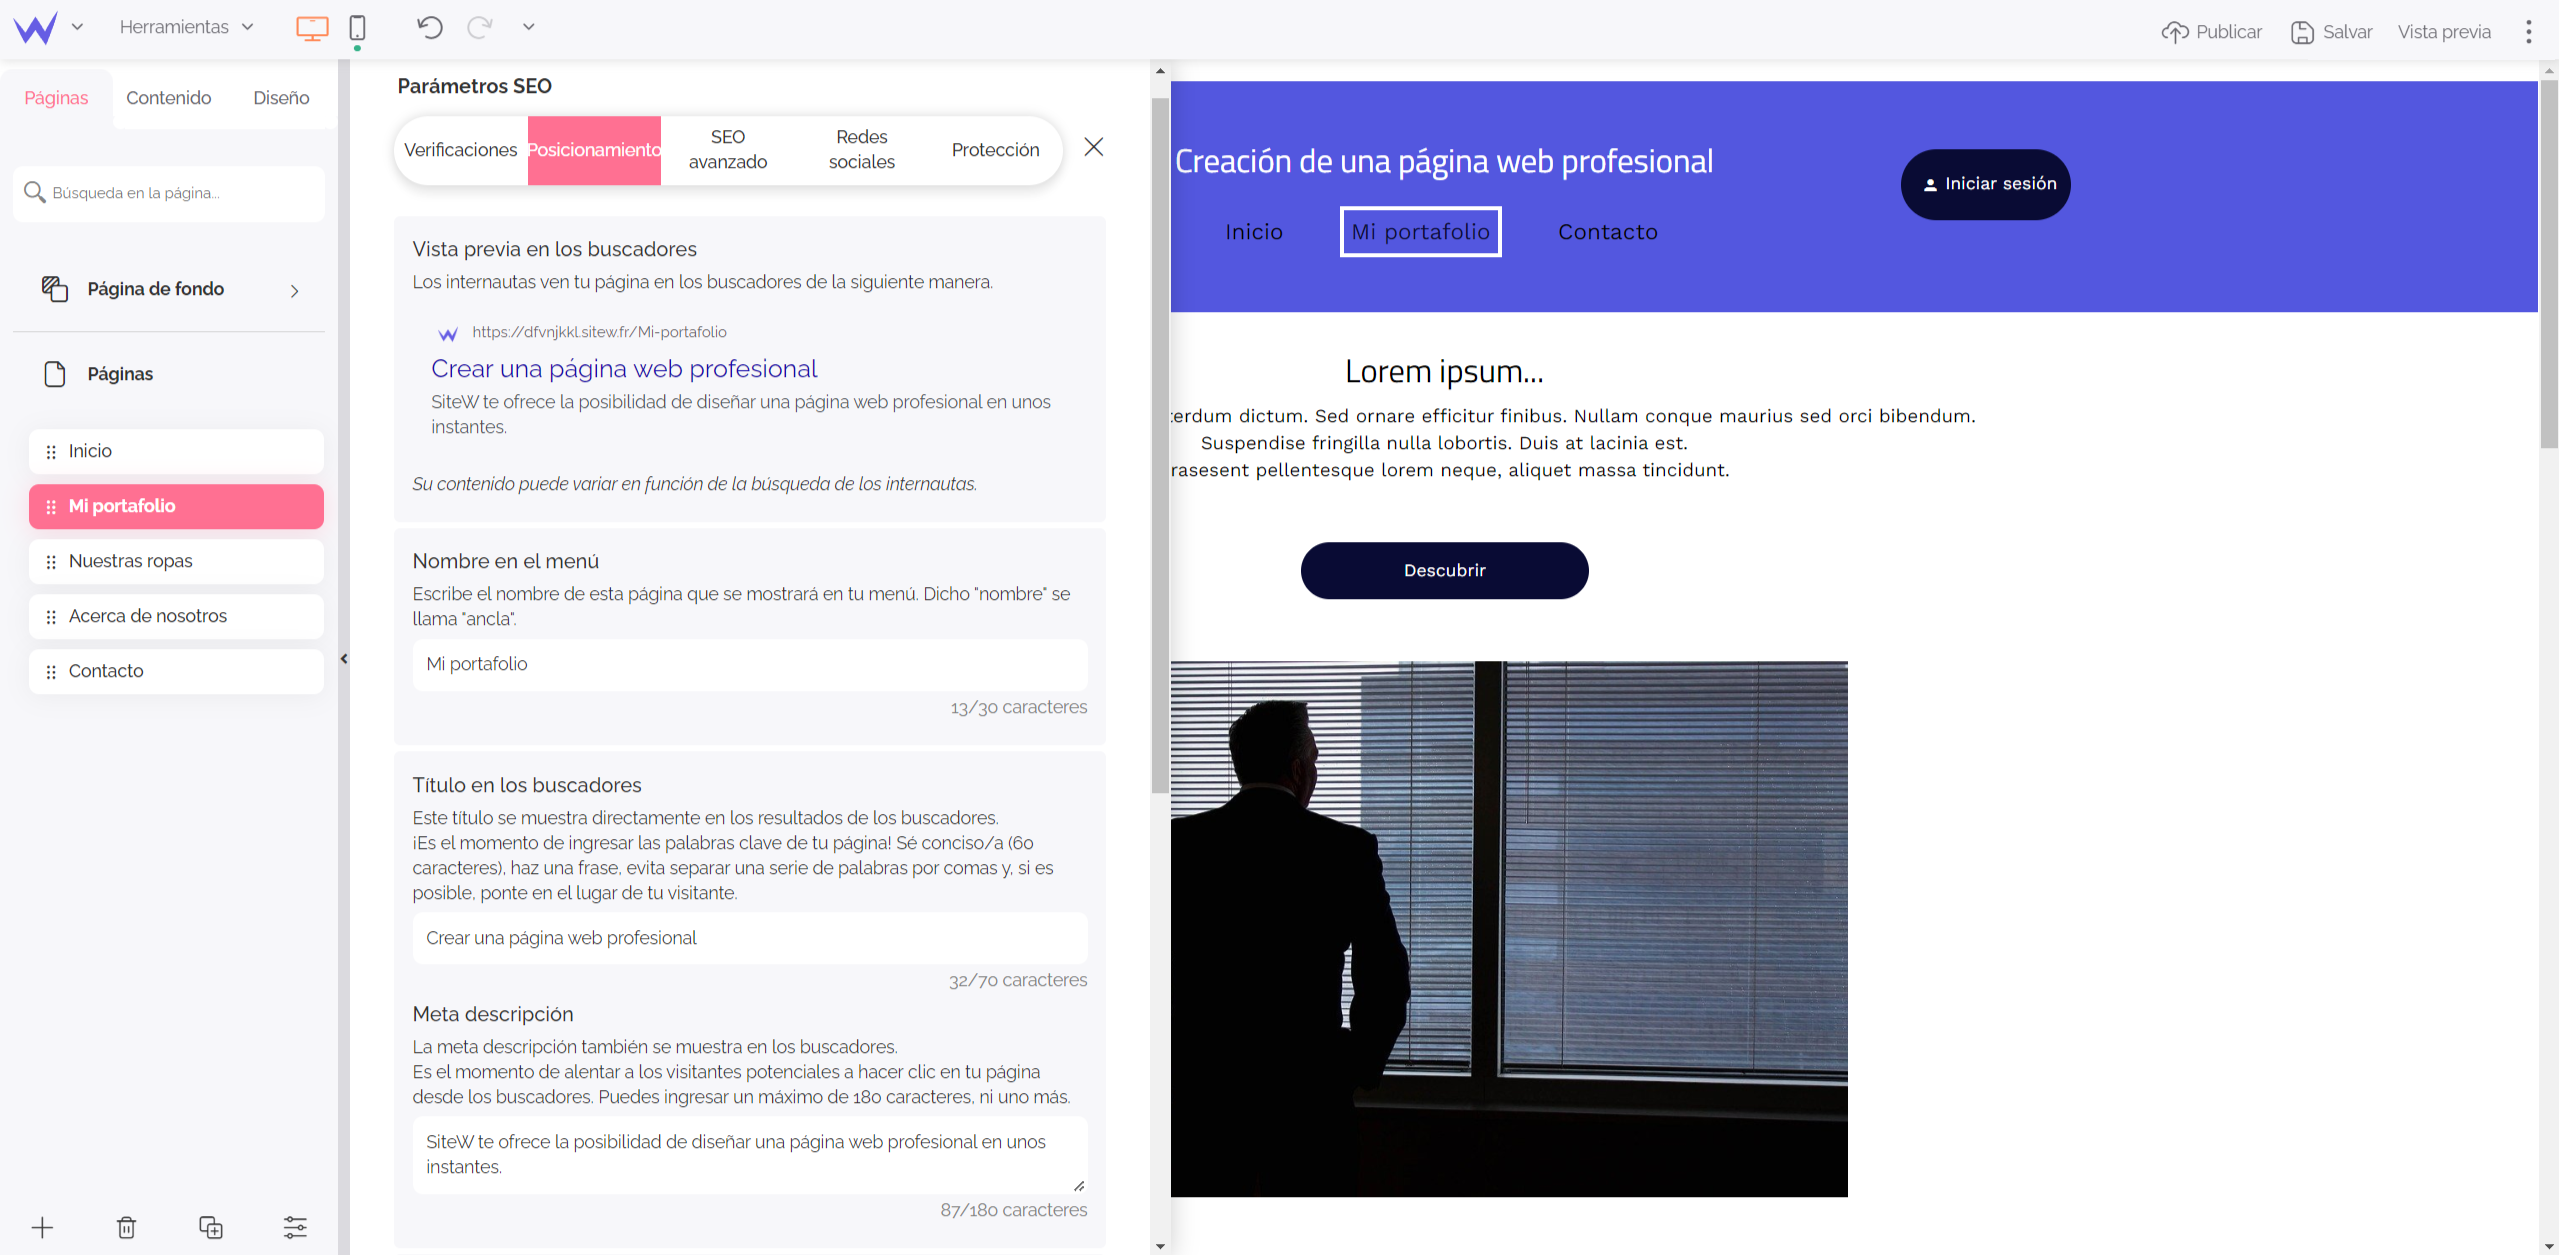This screenshot has height=1255, width=2559.
Task: Select the Contenido tab
Action: pos(169,98)
